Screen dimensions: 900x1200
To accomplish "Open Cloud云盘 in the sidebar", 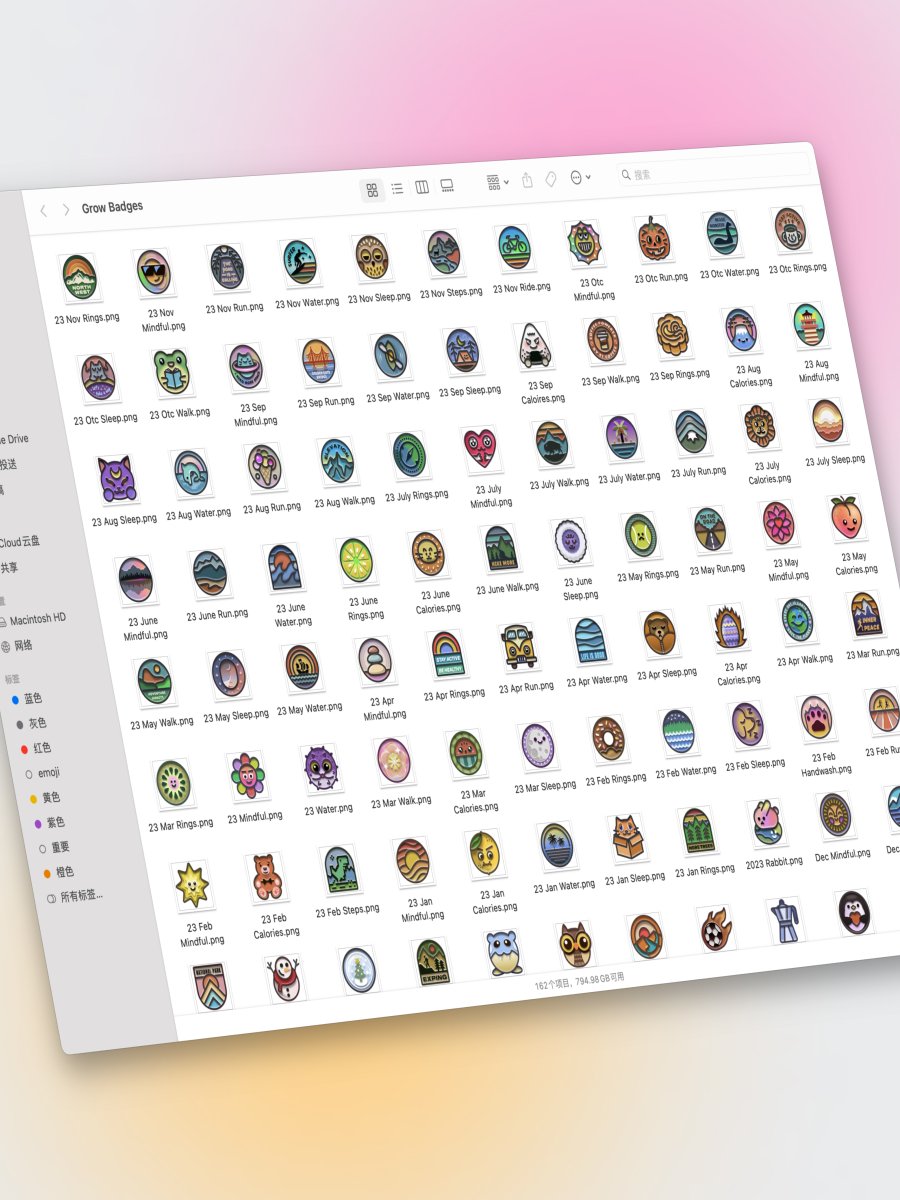I will point(20,542).
